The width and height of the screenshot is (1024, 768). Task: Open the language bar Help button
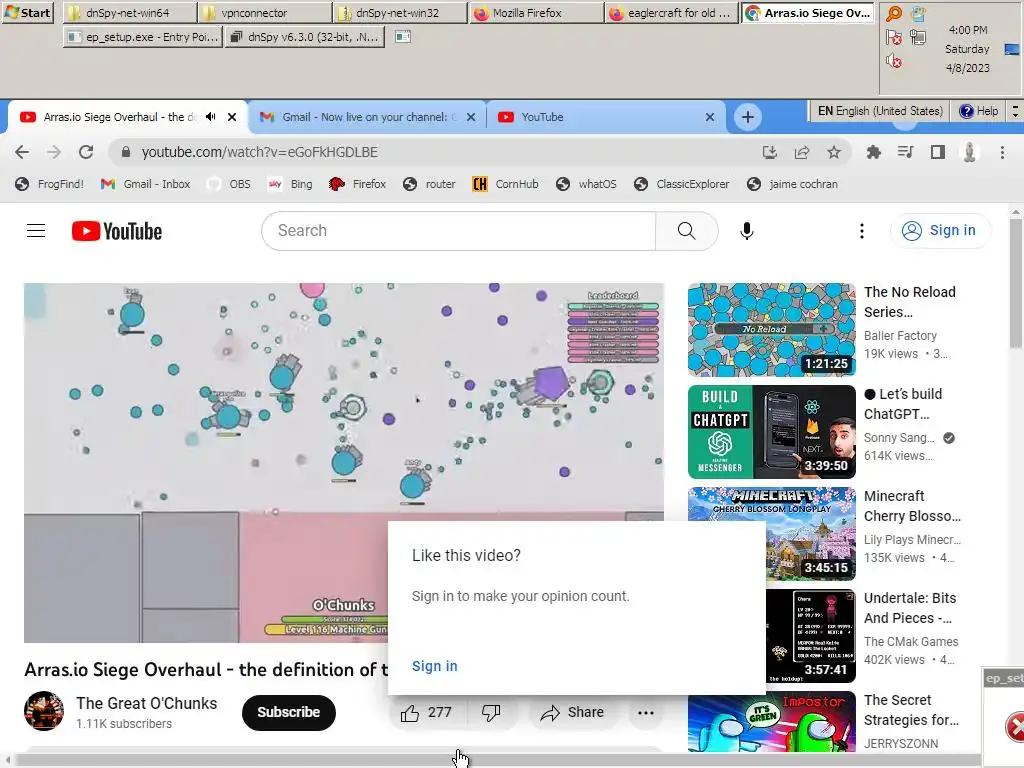point(978,111)
